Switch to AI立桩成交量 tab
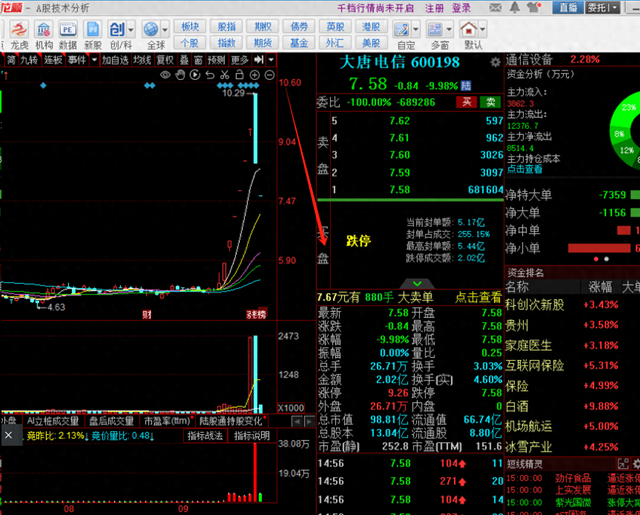Screen dimensions: 640x515 click(x=53, y=421)
